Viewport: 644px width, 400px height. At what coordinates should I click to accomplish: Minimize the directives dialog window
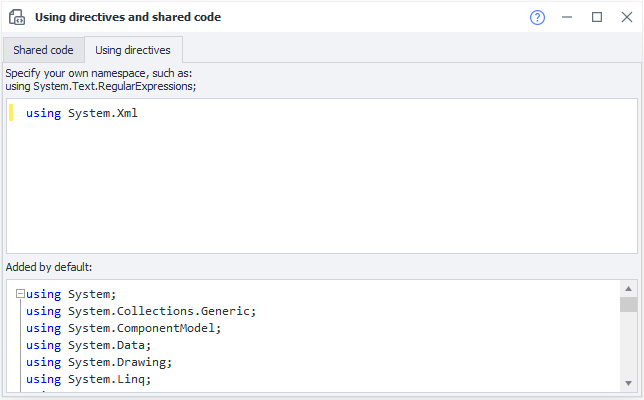[567, 17]
